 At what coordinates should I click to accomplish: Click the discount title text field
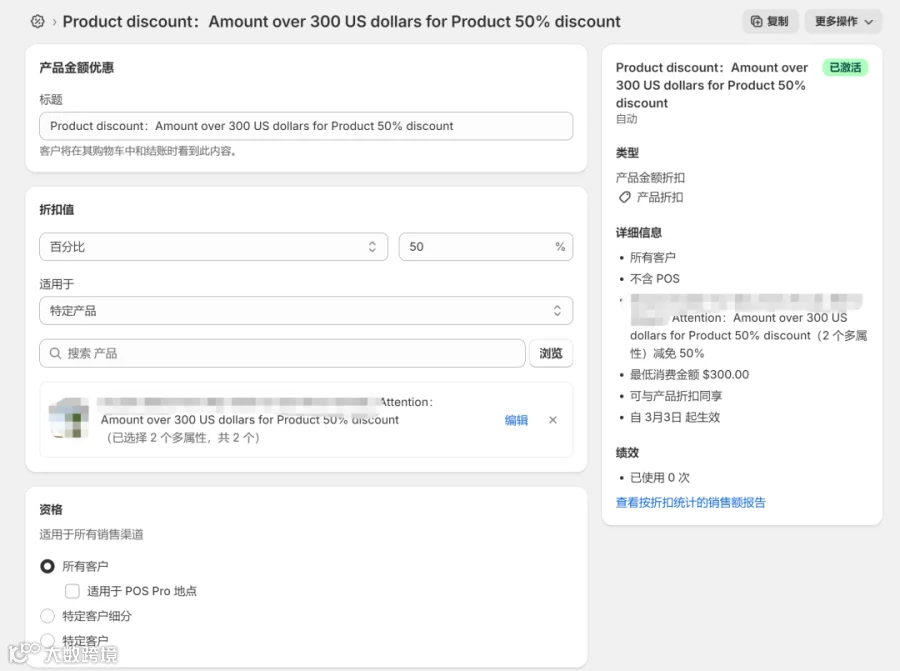pos(306,126)
